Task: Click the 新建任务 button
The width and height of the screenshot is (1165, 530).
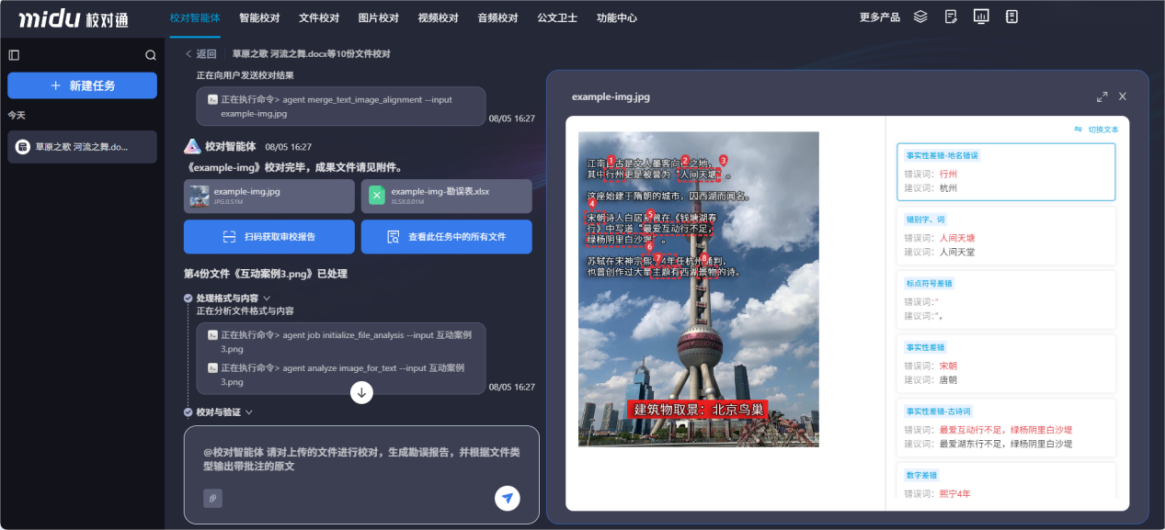Action: click(x=82, y=85)
